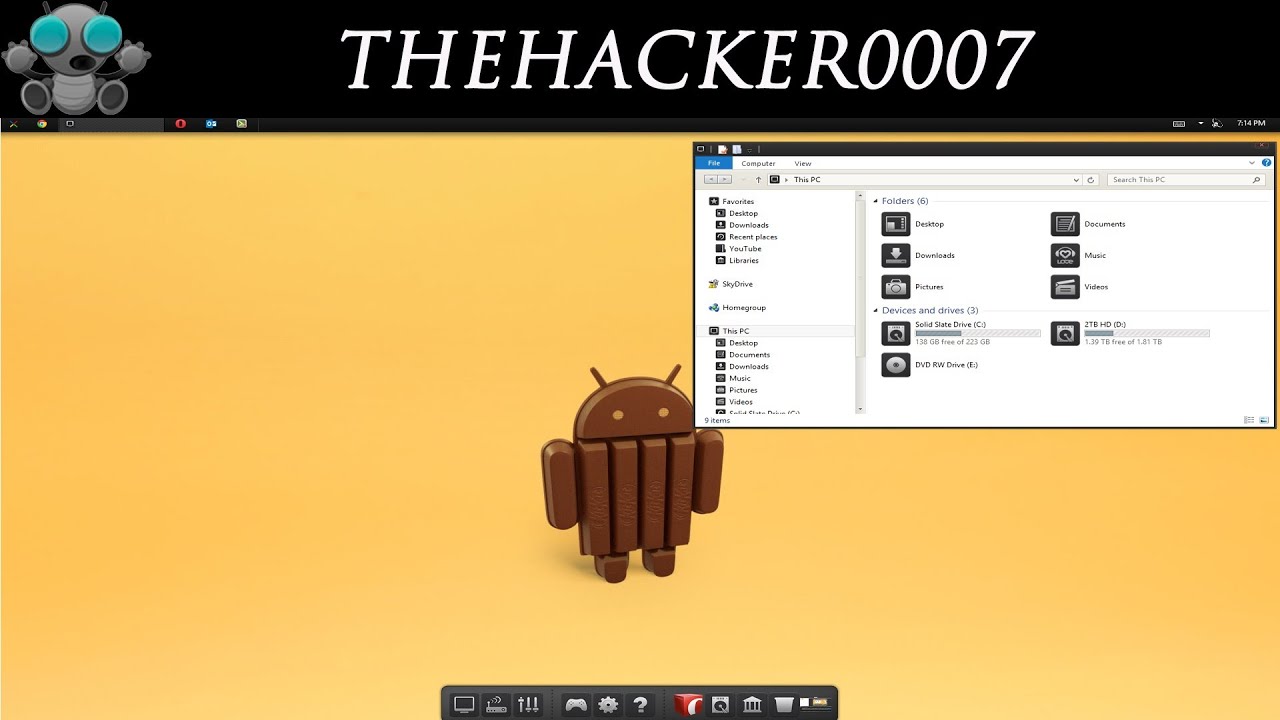
Task: Open the router network icon in dock
Action: pyautogui.click(x=496, y=704)
